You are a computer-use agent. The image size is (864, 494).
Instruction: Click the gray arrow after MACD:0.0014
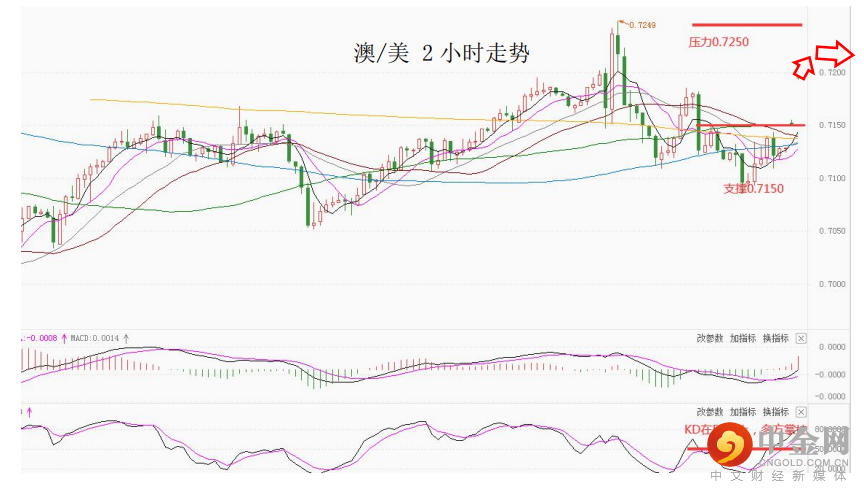[x=126, y=339]
